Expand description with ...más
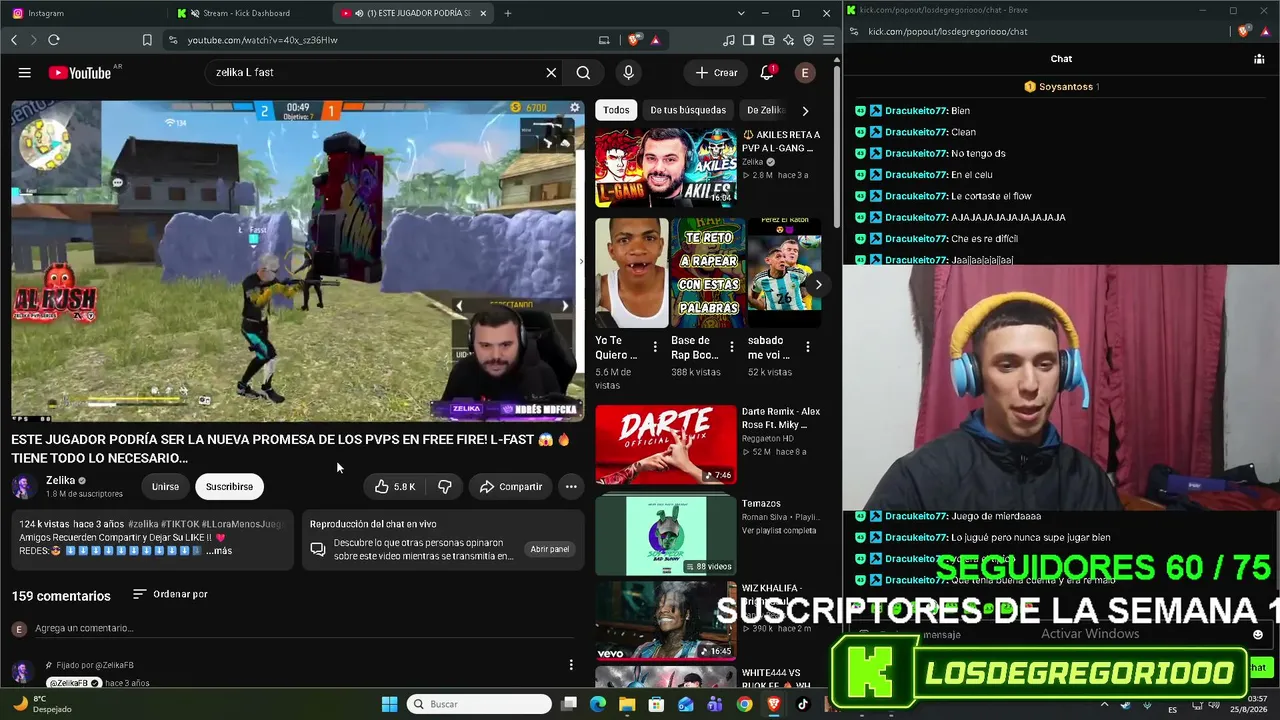Viewport: 1280px width, 720px height. [219, 551]
